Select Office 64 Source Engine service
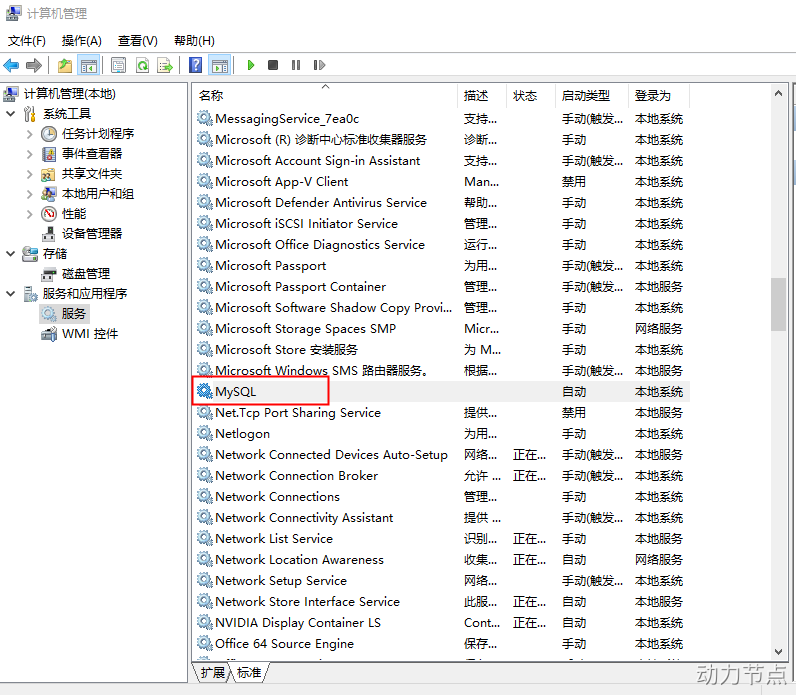This screenshot has width=796, height=695. 441,643
